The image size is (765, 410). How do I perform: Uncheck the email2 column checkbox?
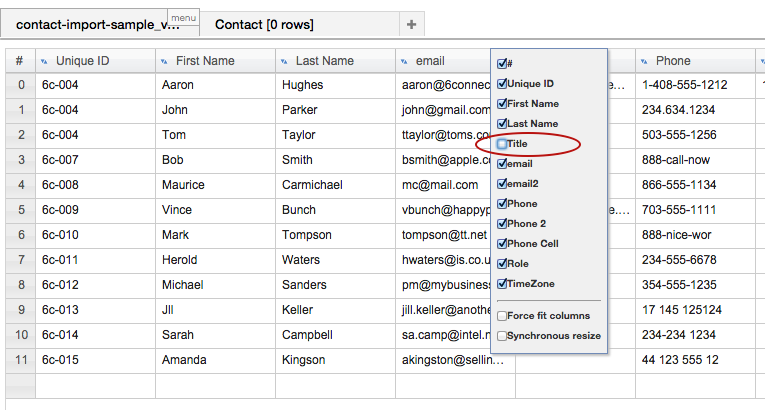(x=502, y=184)
